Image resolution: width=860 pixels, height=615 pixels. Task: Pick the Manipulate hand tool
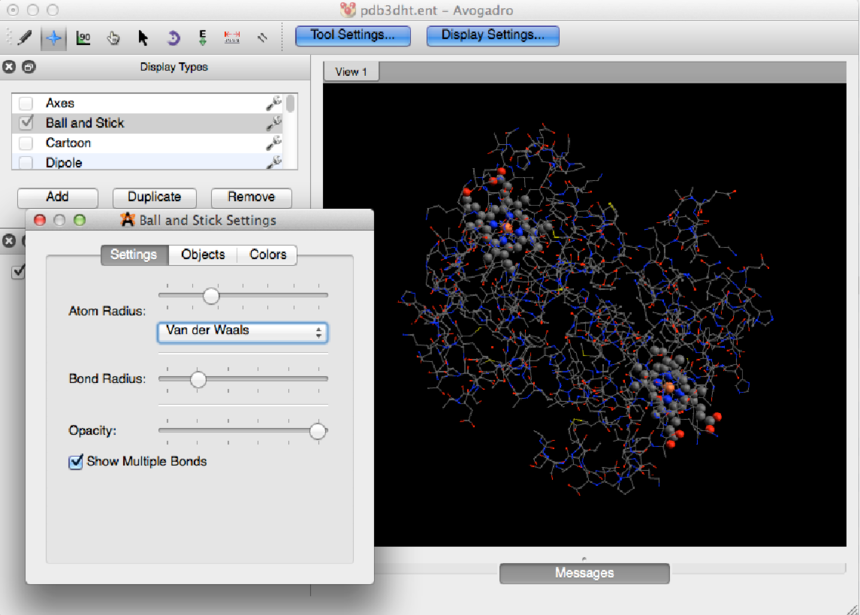[113, 38]
